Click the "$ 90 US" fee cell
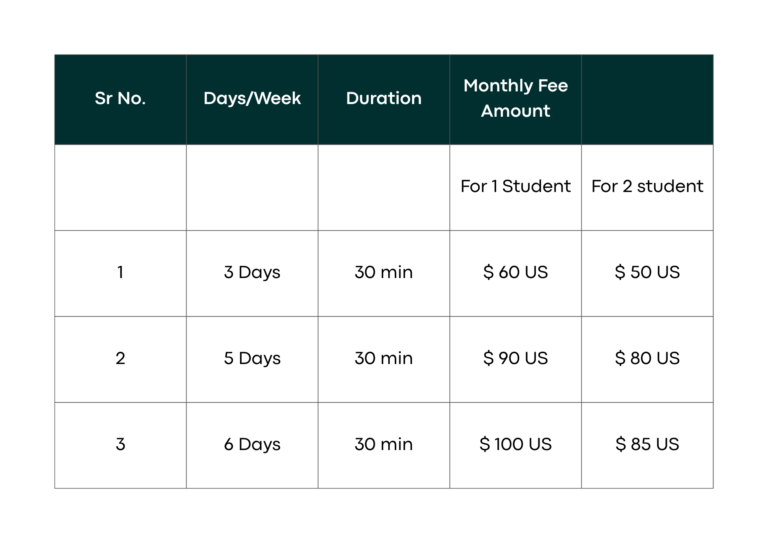The height and width of the screenshot is (543, 768). [x=515, y=358]
